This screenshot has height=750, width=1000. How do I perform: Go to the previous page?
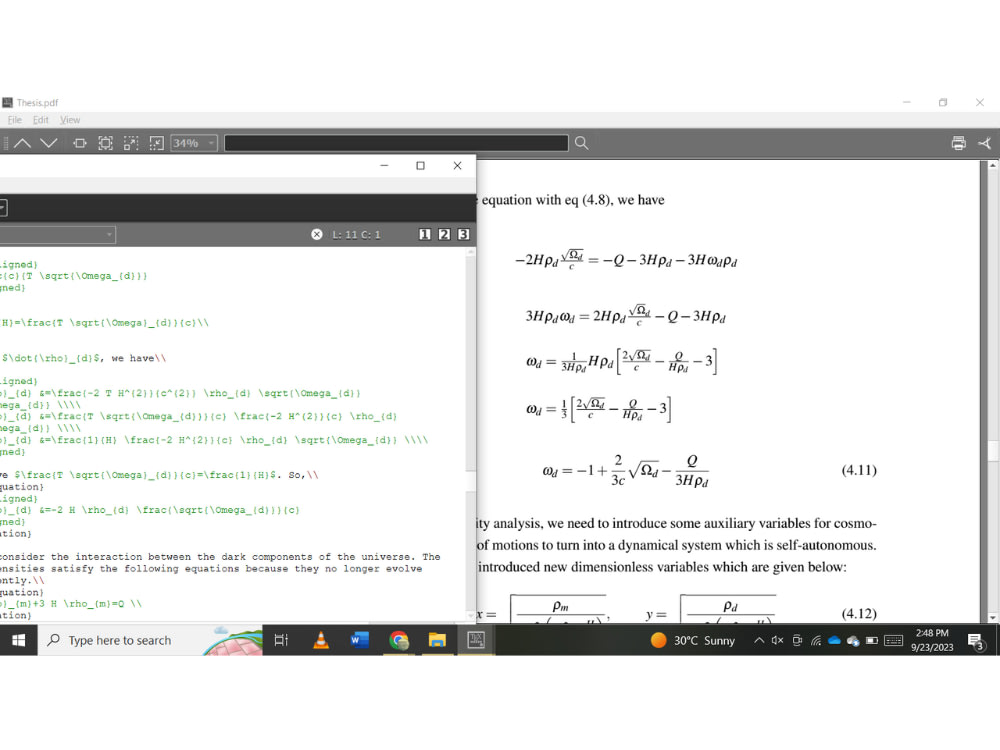click(22, 143)
